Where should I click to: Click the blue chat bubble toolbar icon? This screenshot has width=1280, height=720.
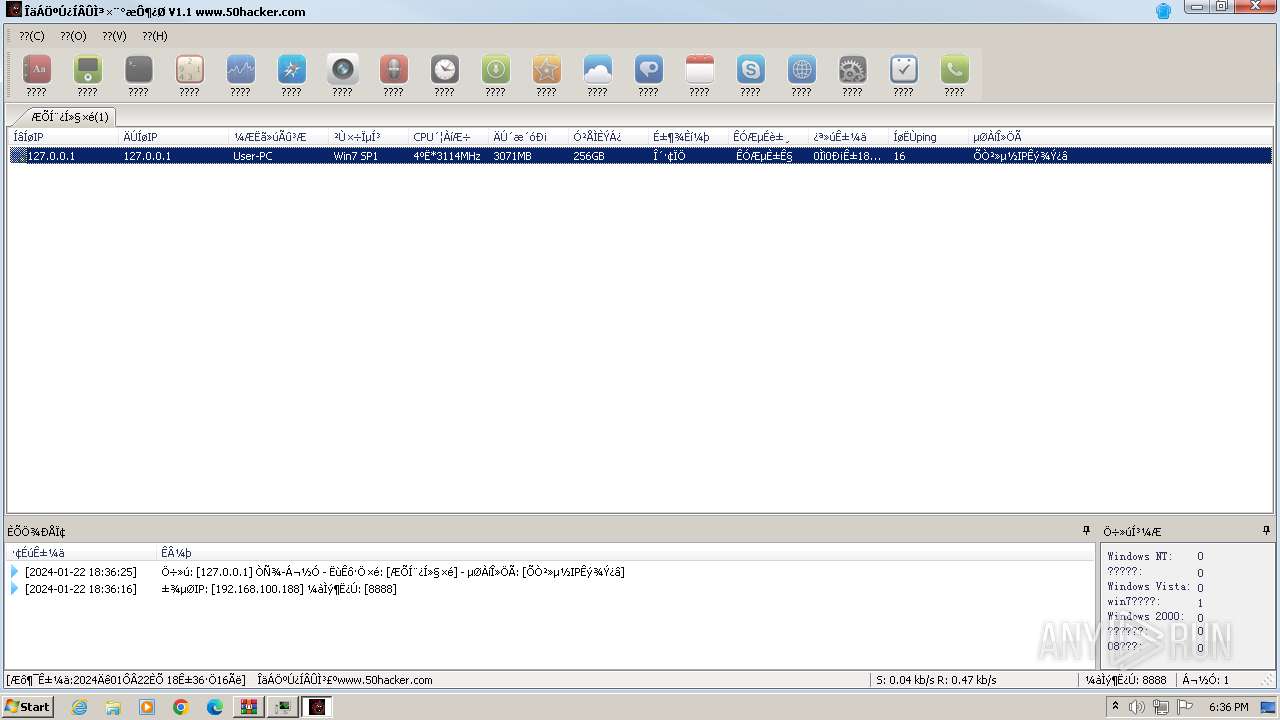point(648,69)
